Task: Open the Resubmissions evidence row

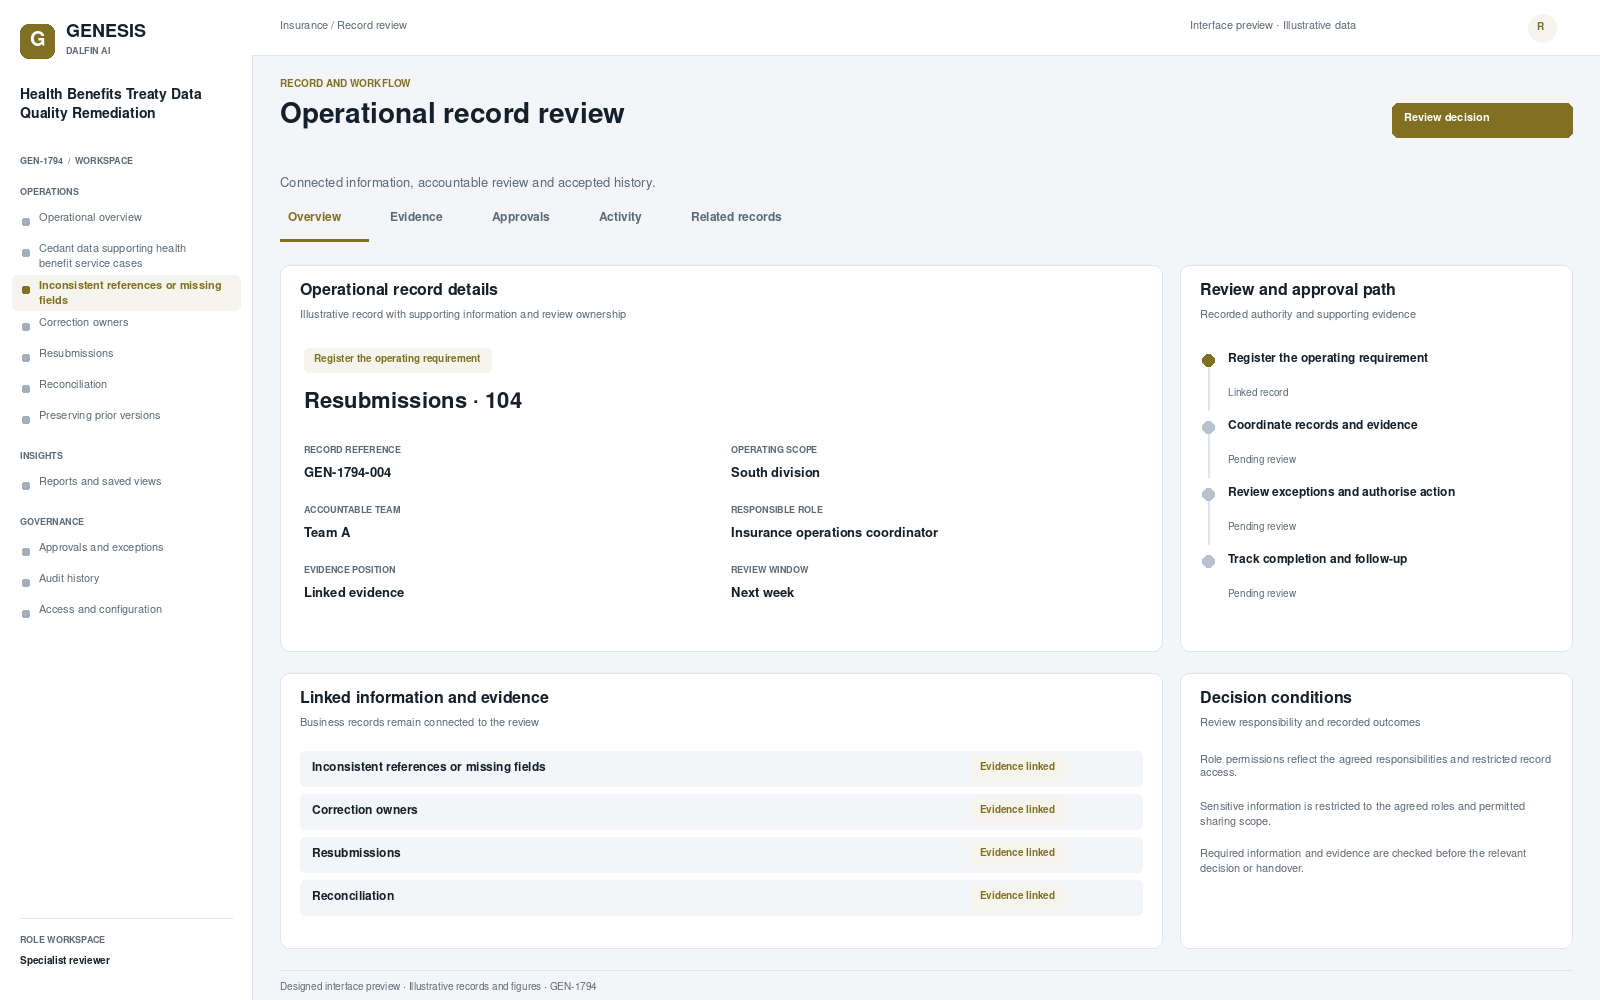Action: coord(721,854)
